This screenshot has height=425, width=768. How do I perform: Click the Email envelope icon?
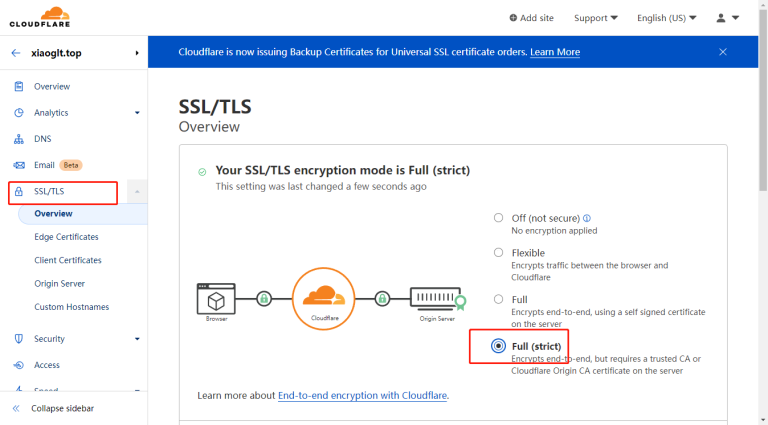pos(19,165)
